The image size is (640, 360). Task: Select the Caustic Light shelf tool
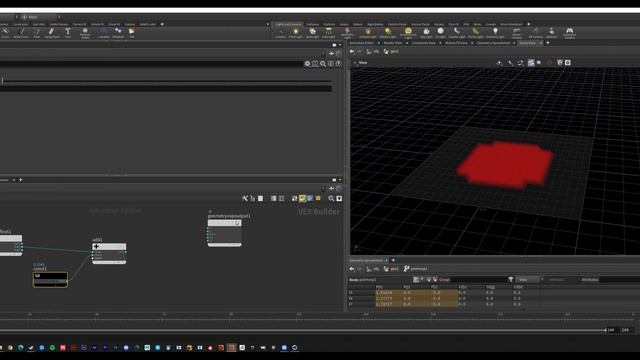click(457, 33)
